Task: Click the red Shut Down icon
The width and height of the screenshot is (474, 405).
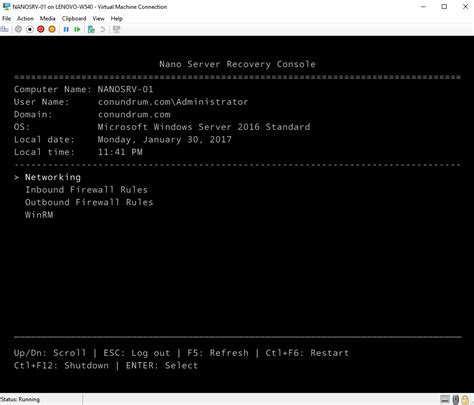Action: click(41, 29)
